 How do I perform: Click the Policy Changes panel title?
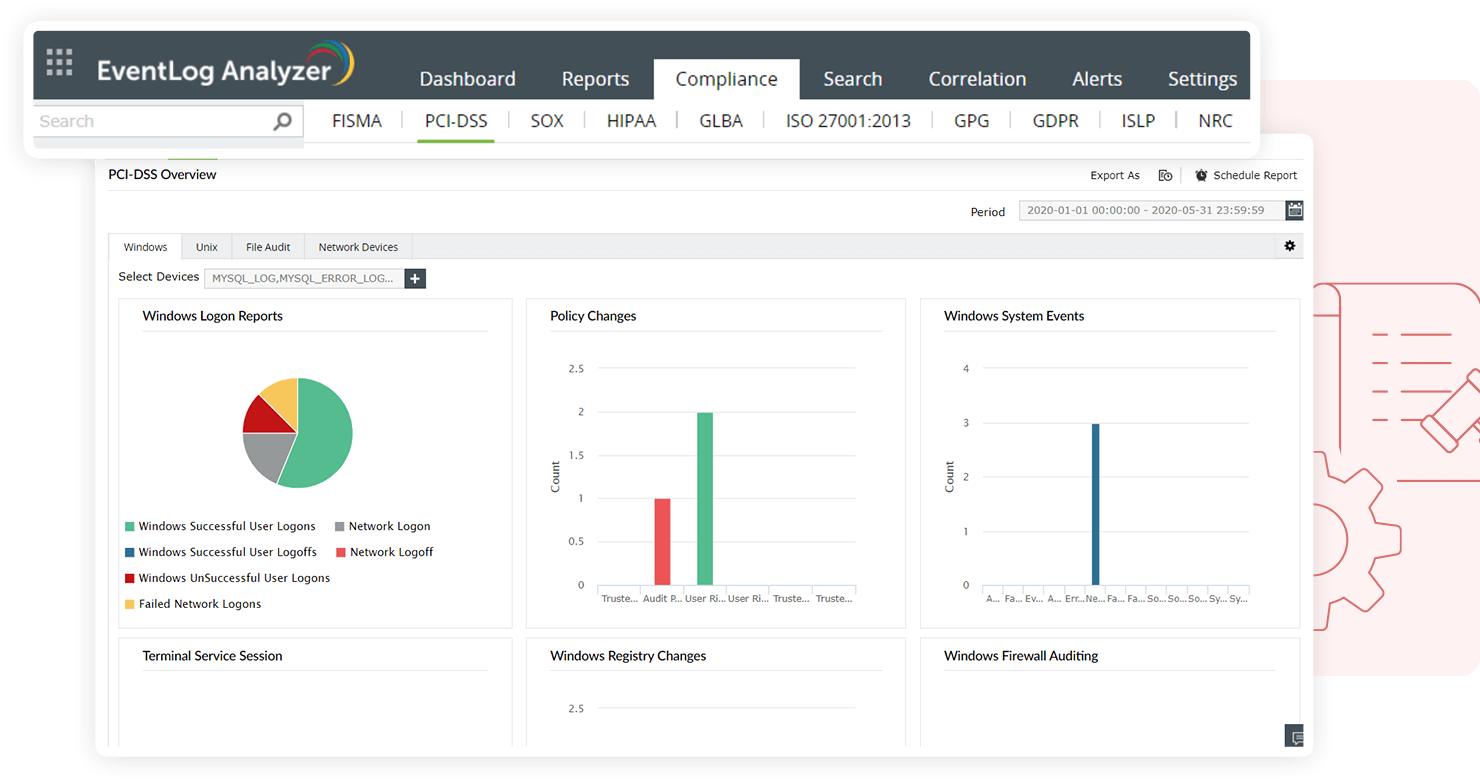tap(593, 316)
